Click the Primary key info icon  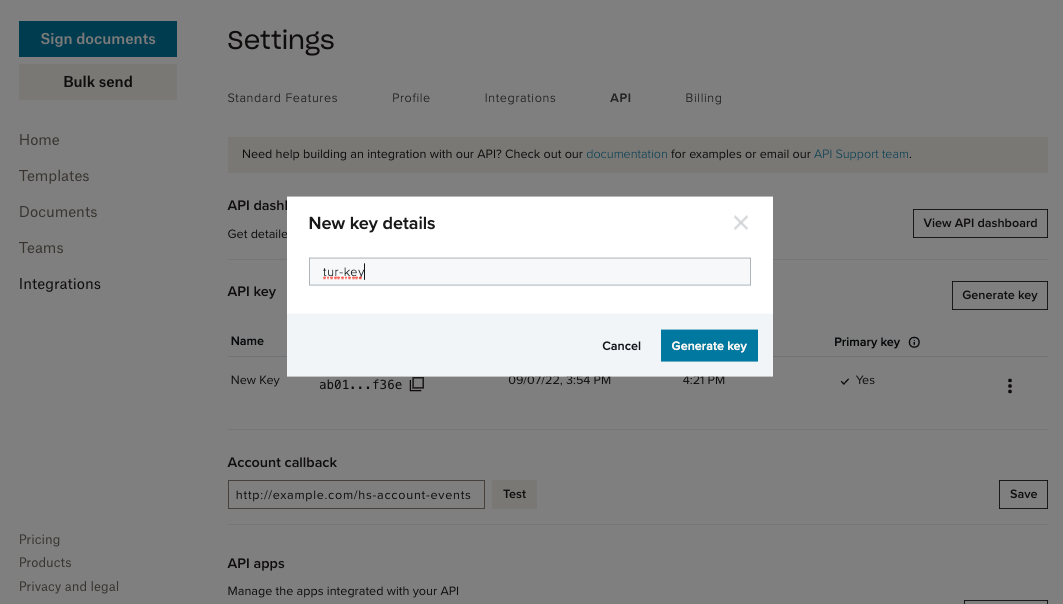point(913,342)
